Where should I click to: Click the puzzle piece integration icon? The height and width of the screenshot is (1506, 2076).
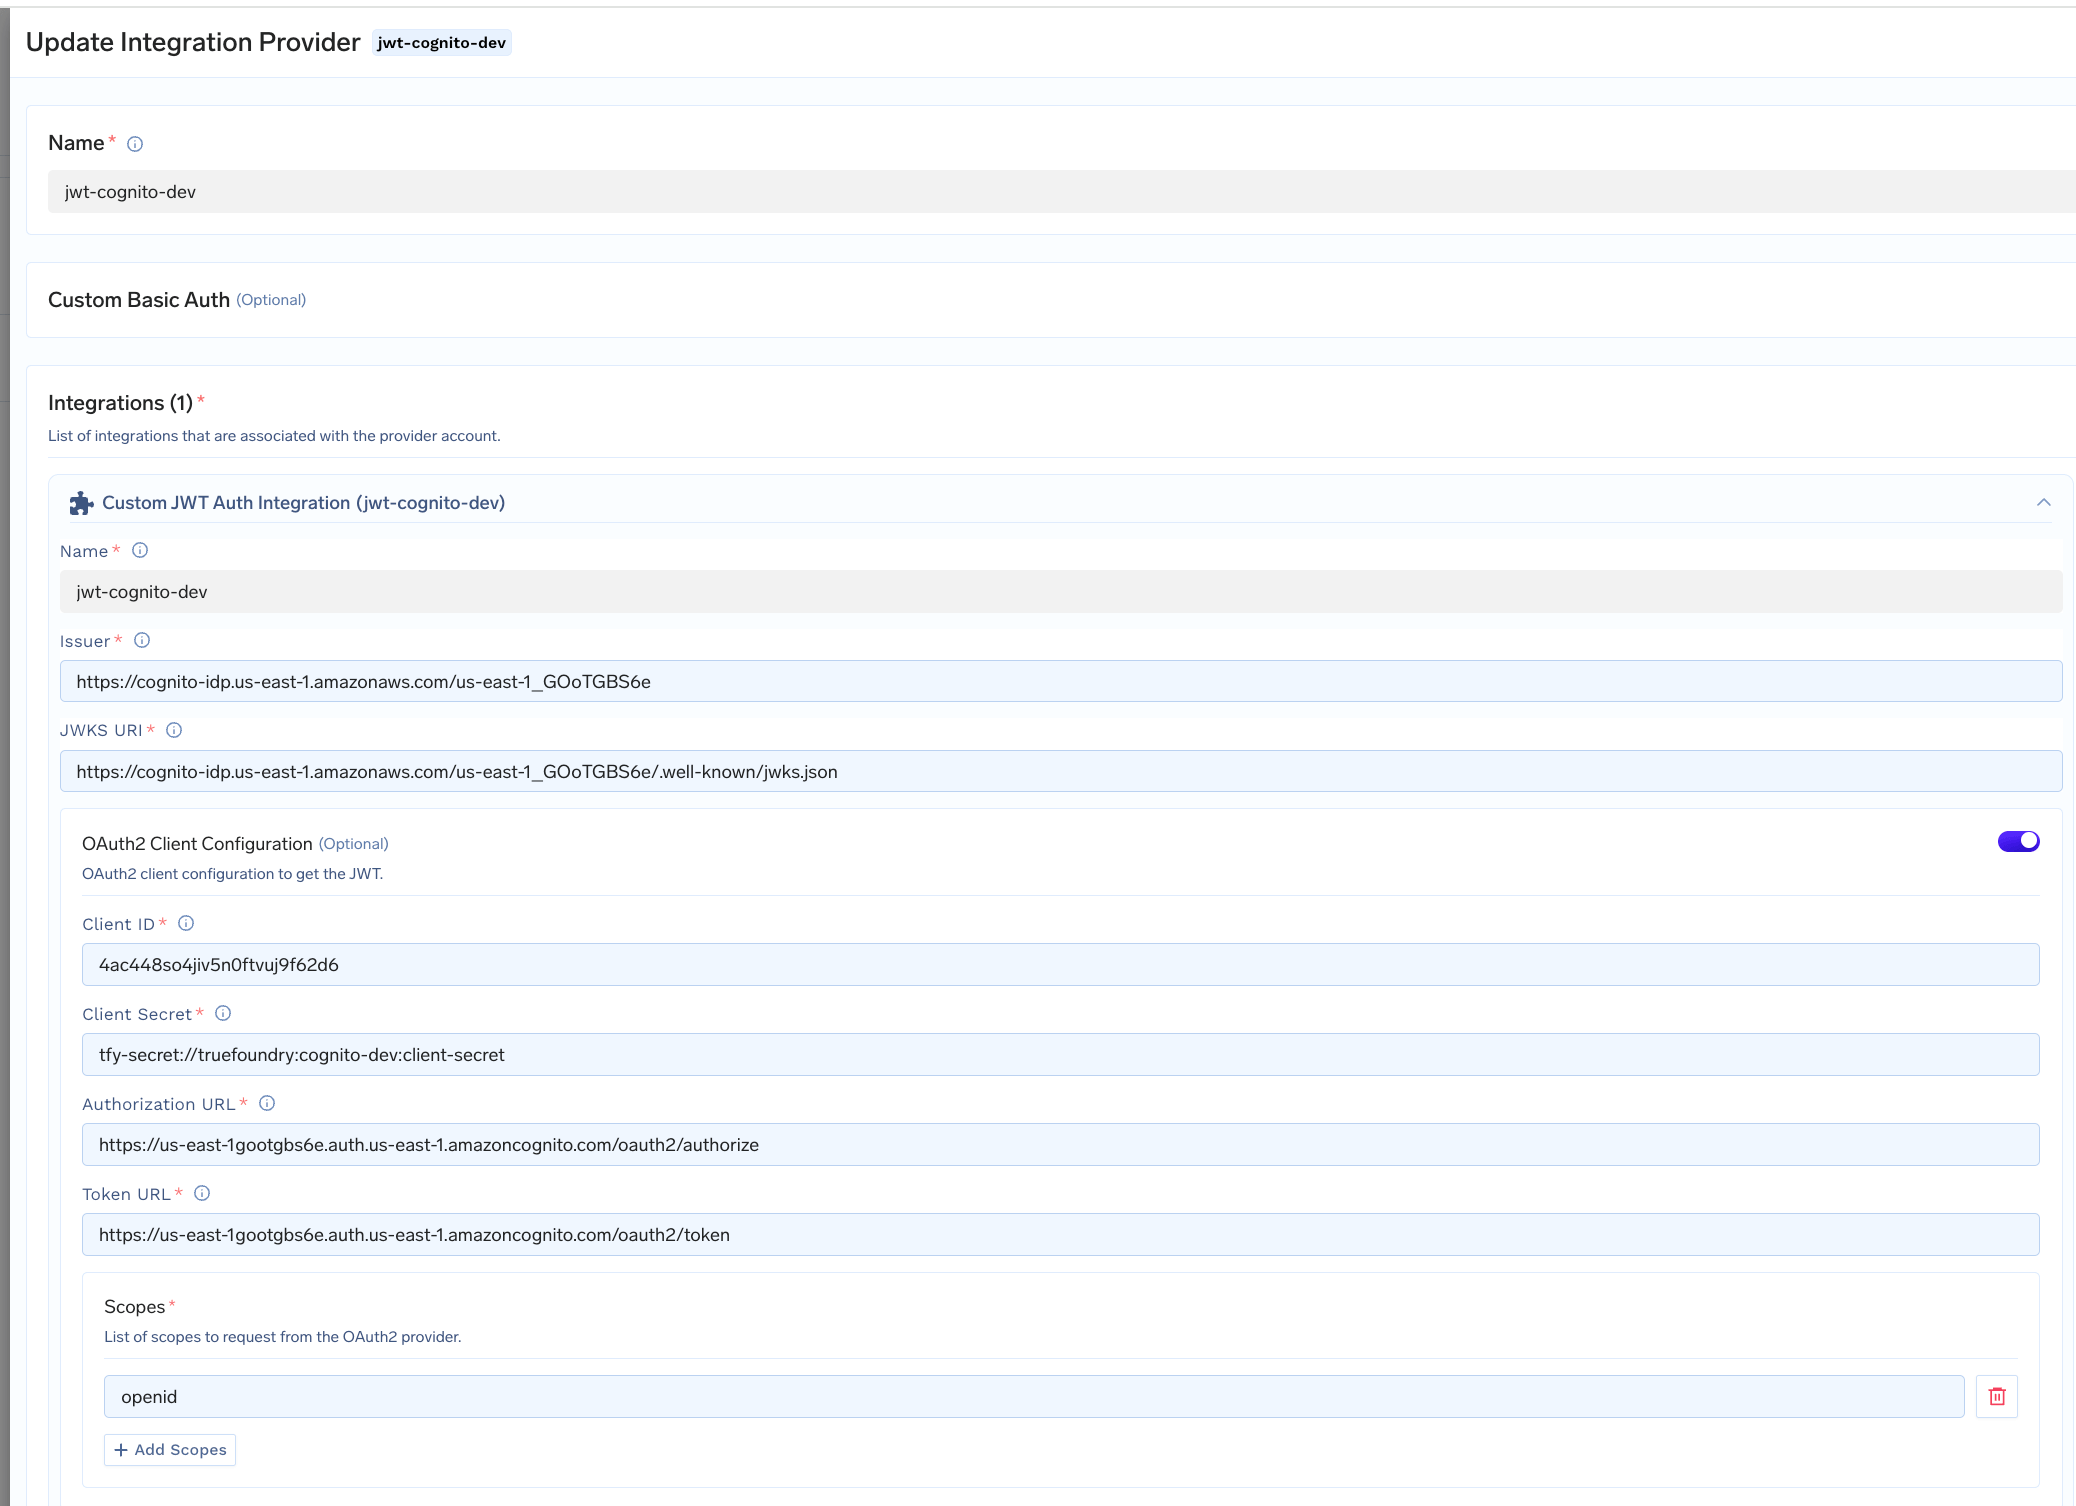click(x=81, y=503)
